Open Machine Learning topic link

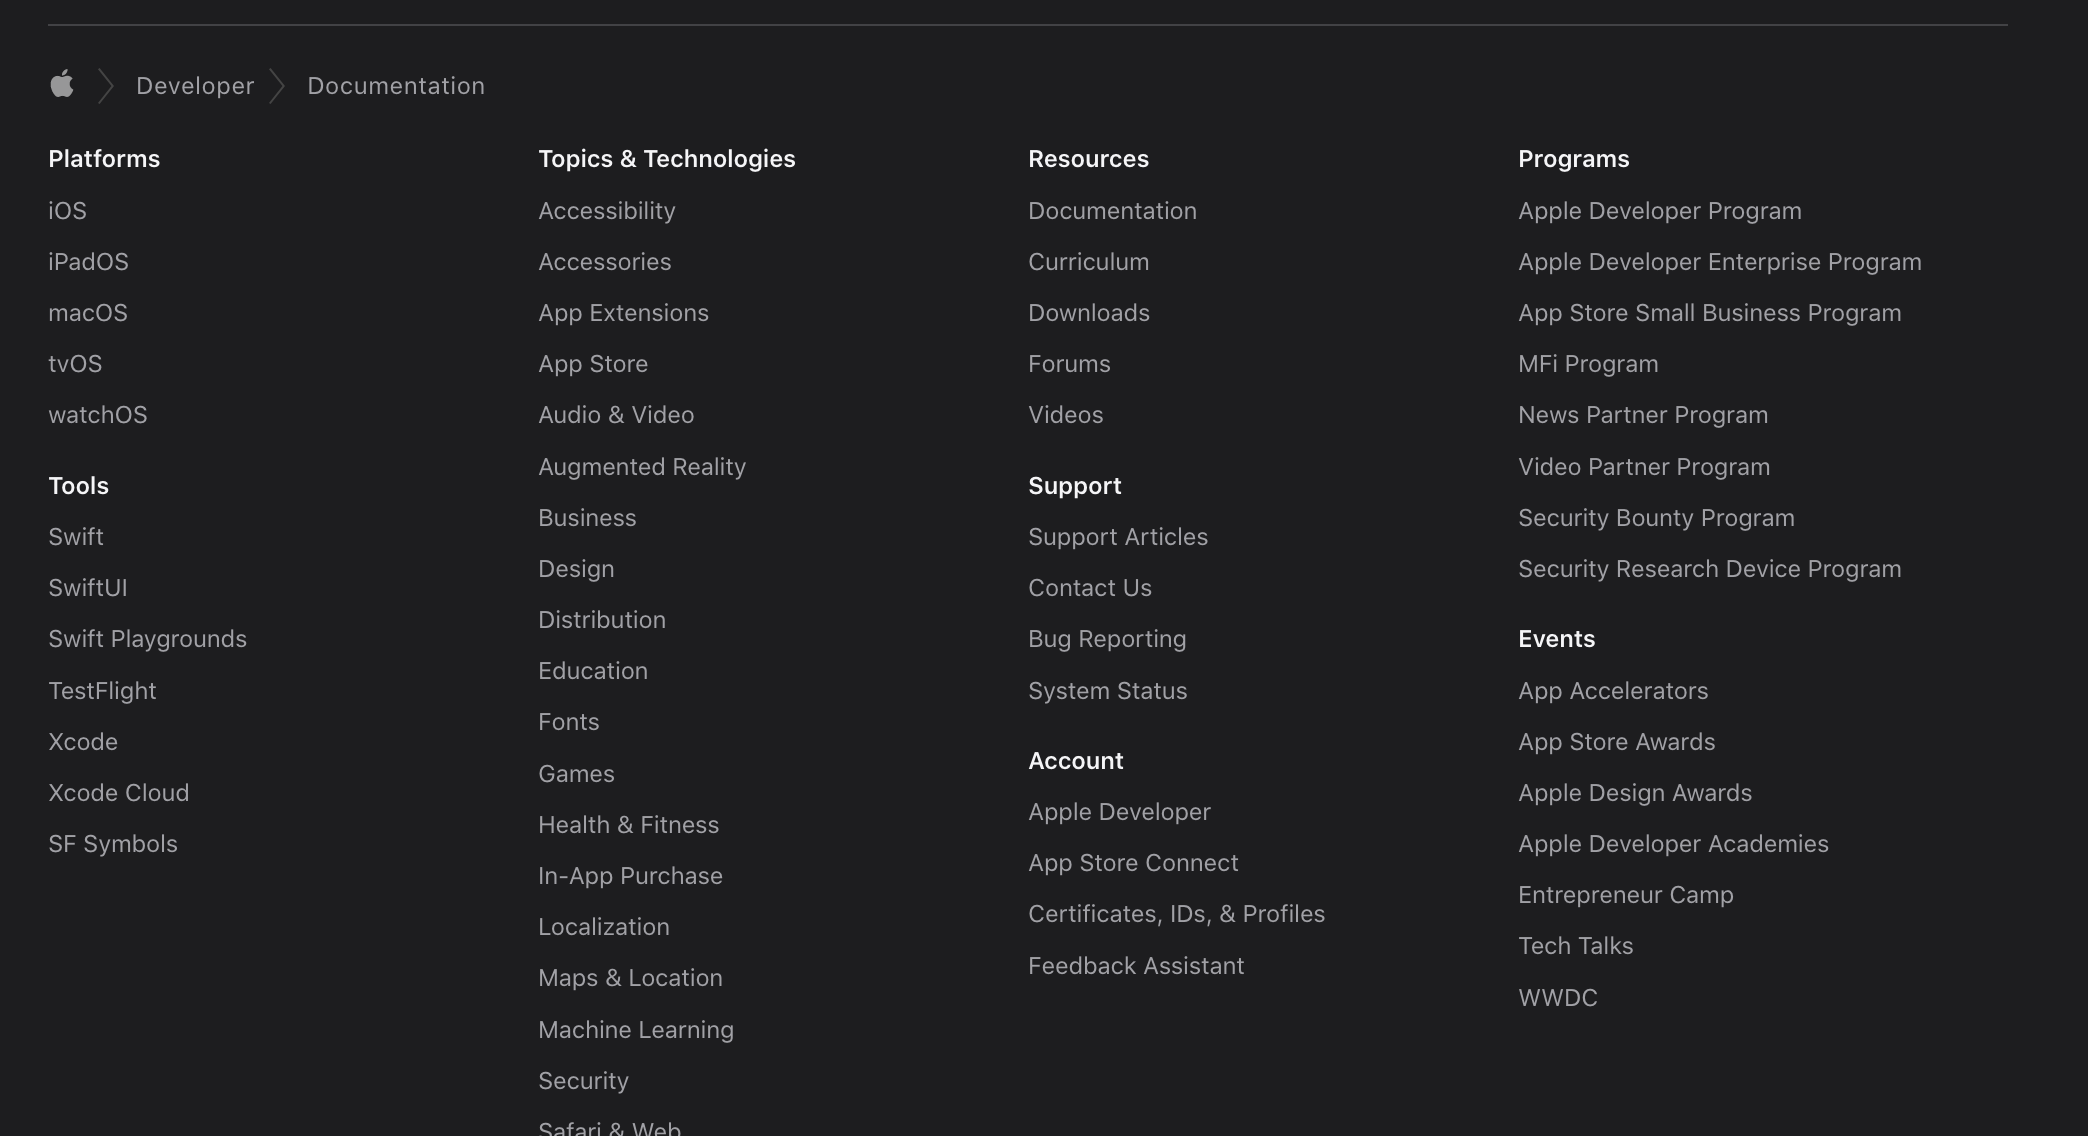636,1030
